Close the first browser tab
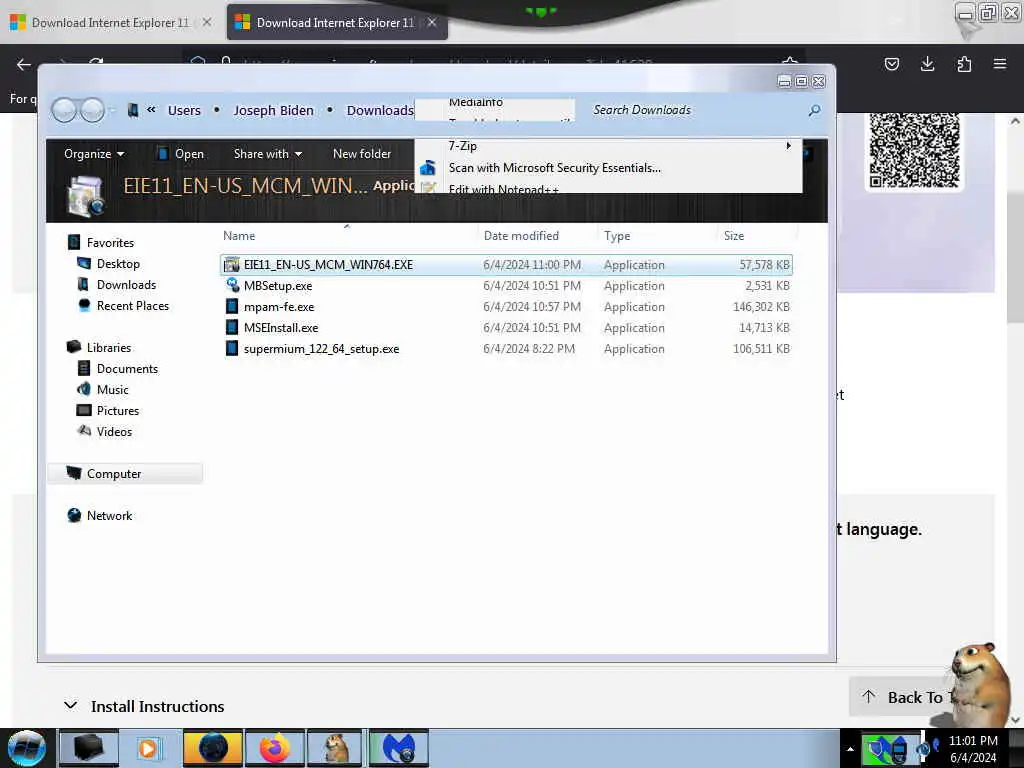 (206, 22)
